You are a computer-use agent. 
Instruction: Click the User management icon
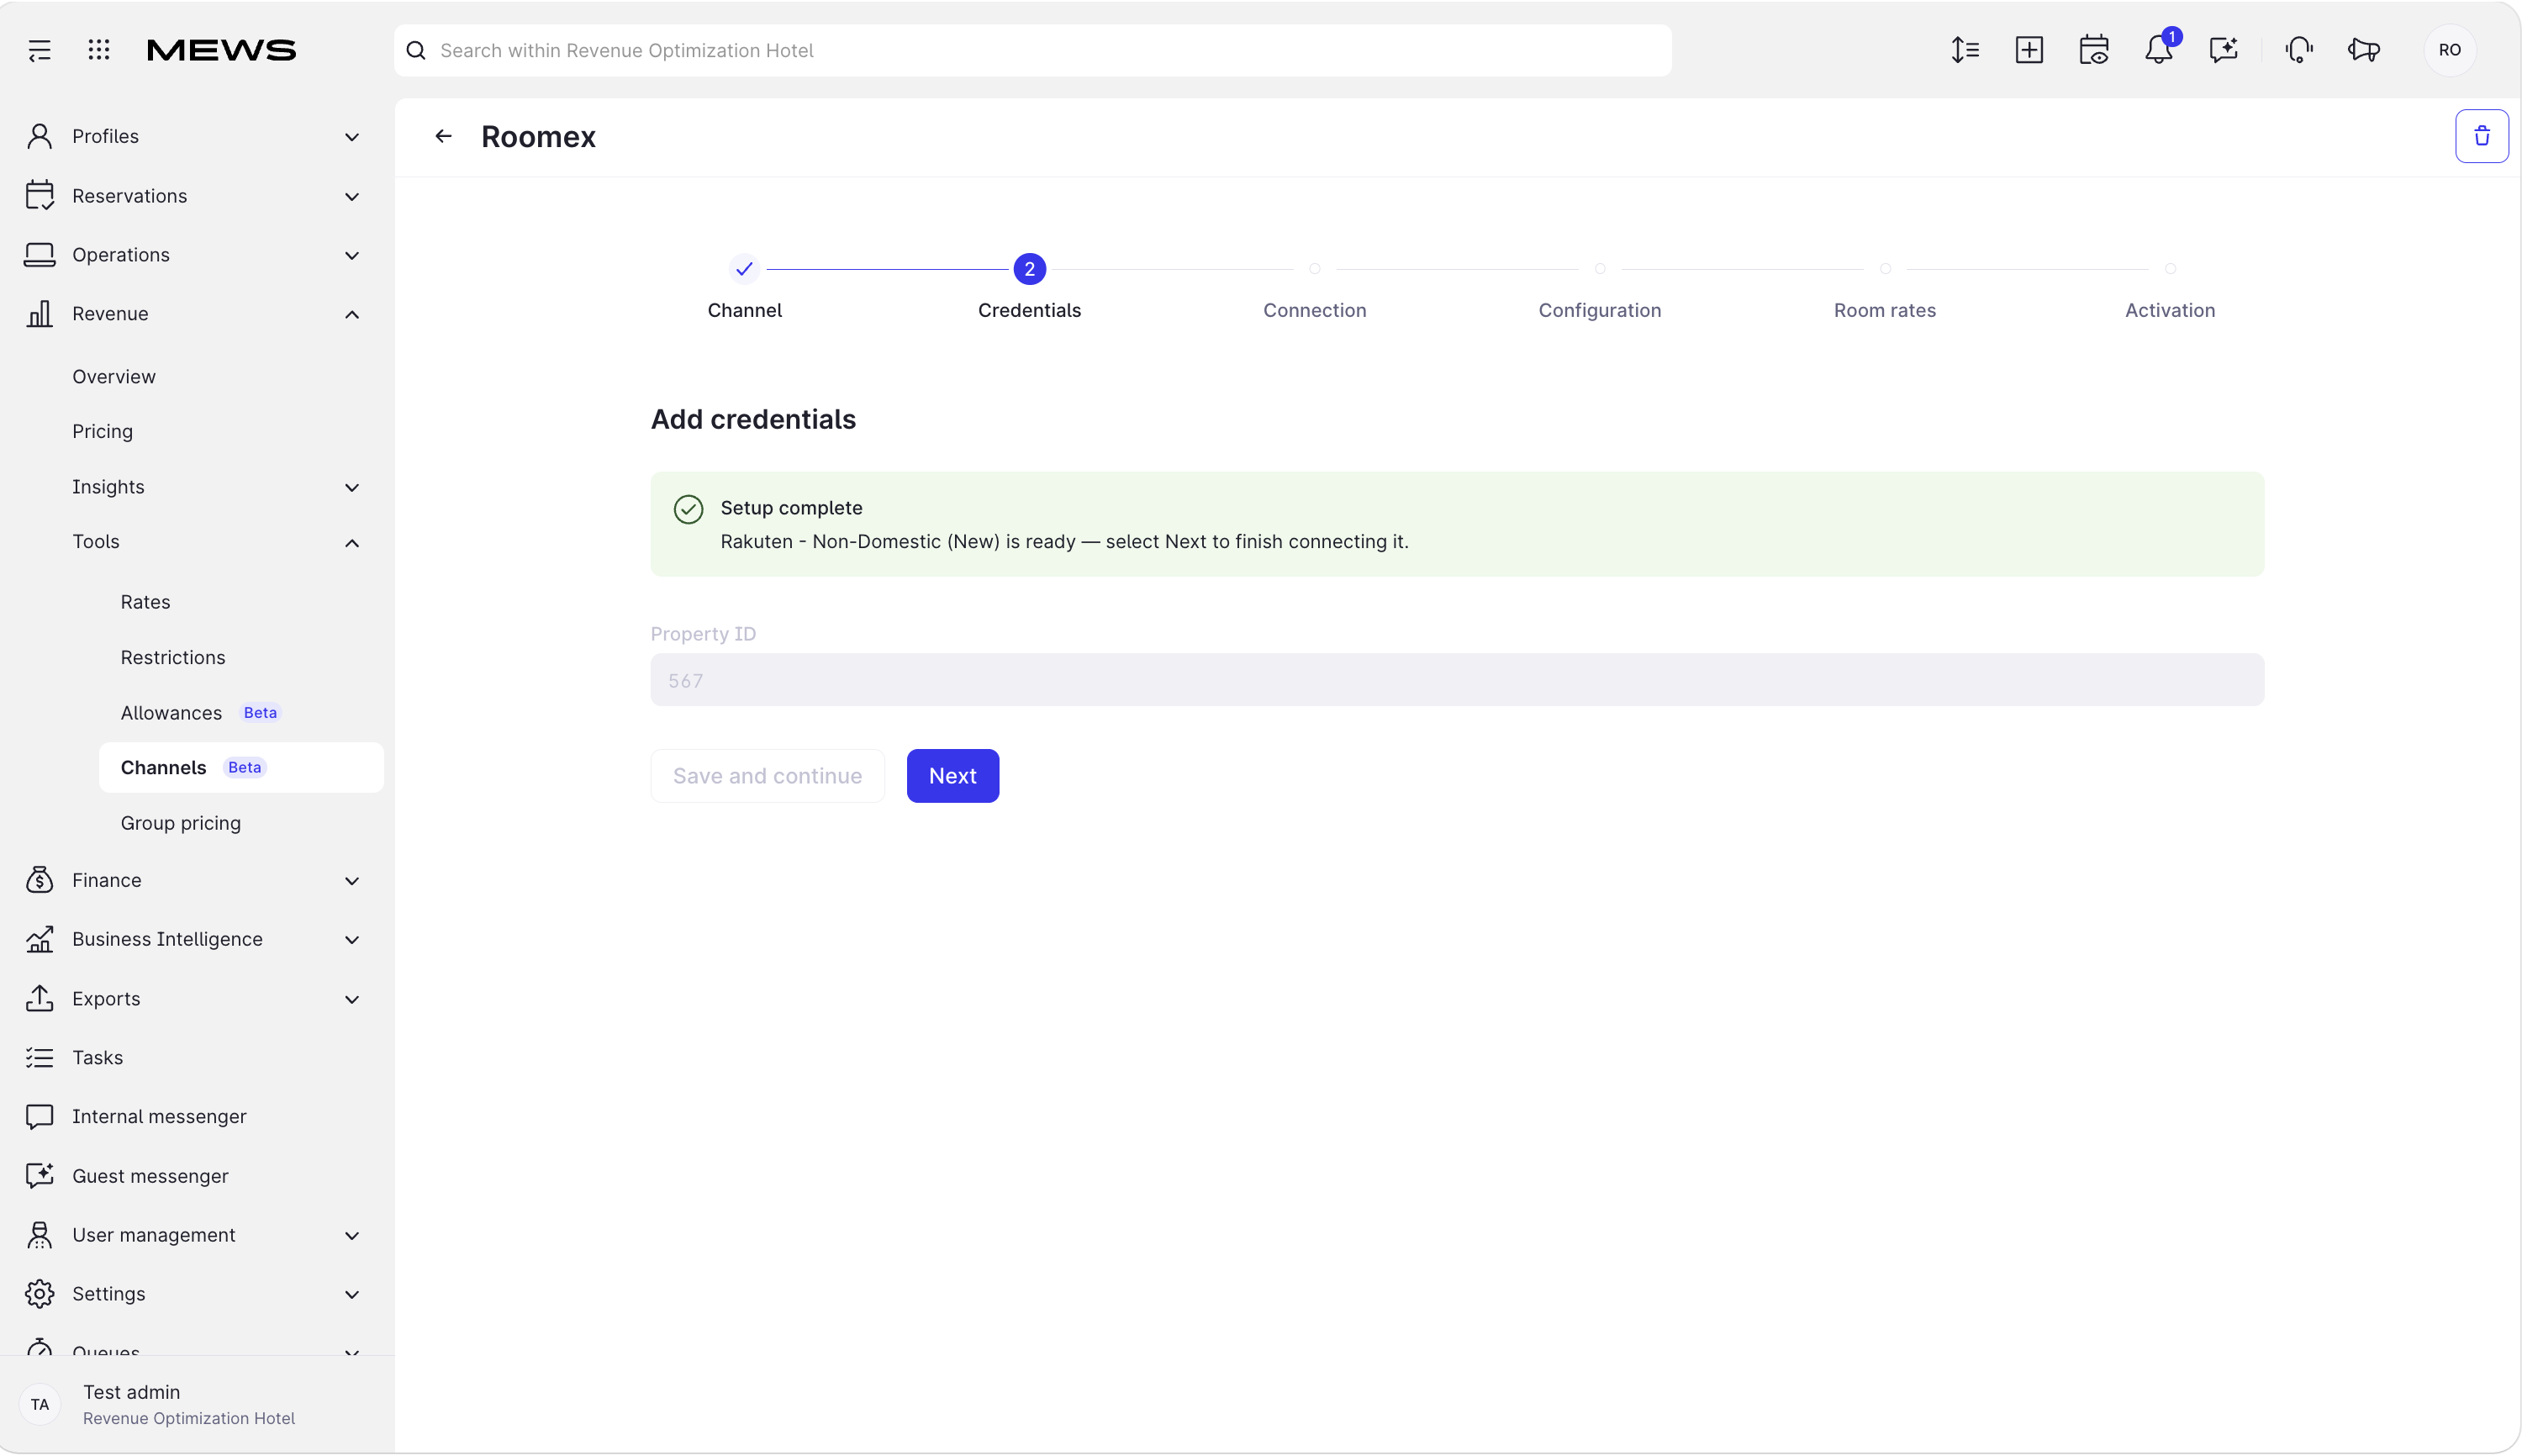click(40, 1235)
